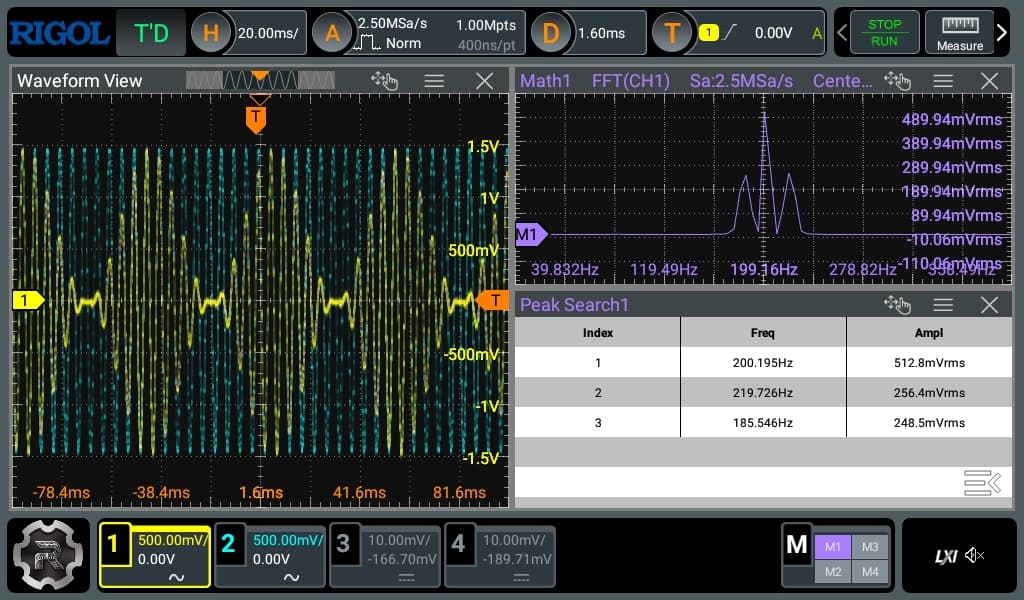Toggle channel 2 on or off
This screenshot has width=1024, height=600.
(228, 543)
